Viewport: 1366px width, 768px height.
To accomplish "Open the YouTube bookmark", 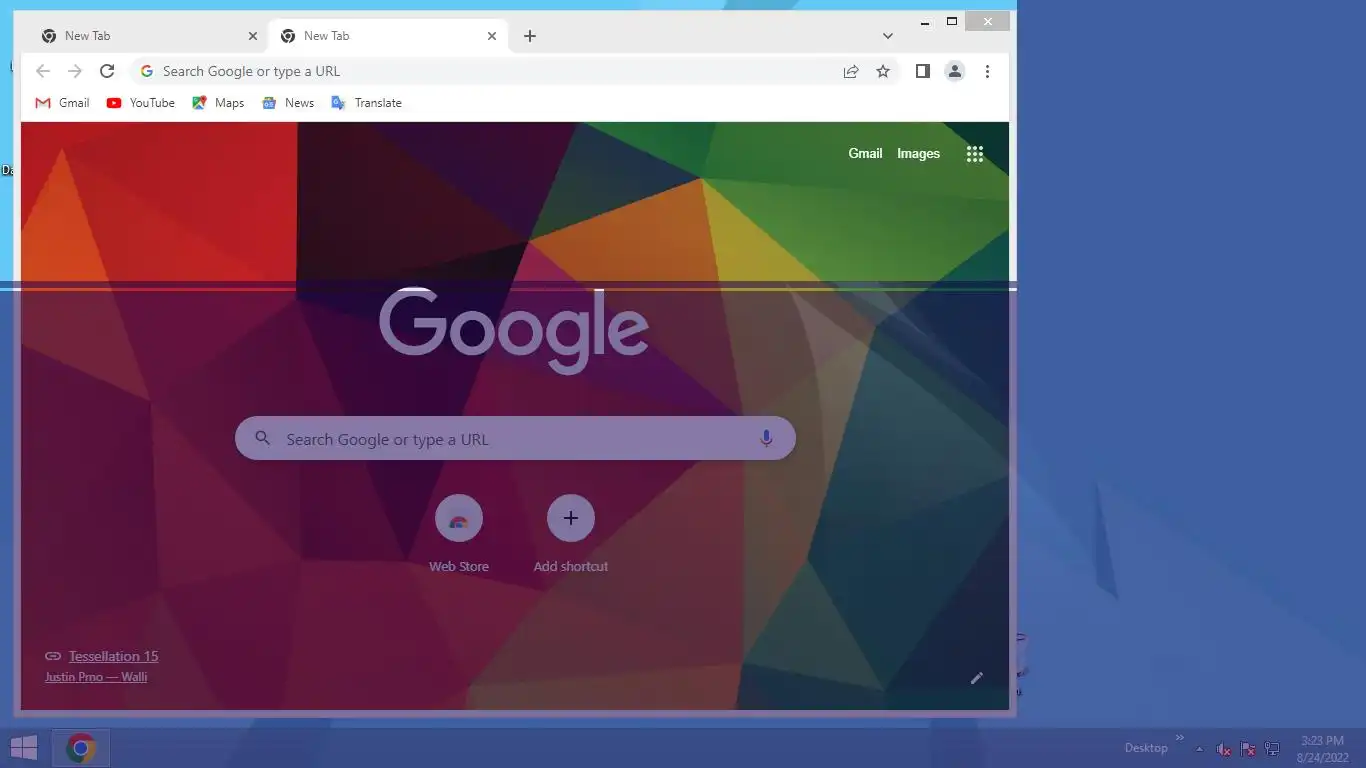I will [141, 103].
